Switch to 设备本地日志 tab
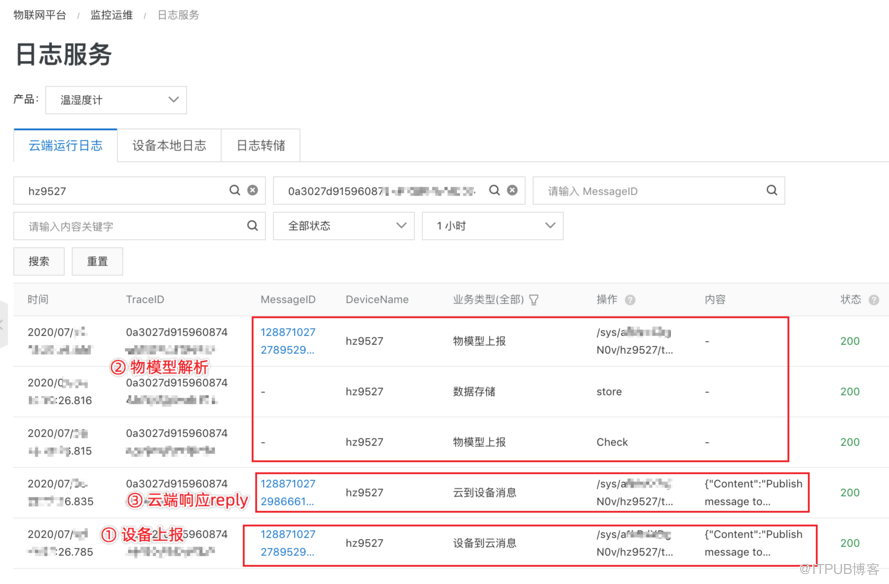 tap(169, 146)
